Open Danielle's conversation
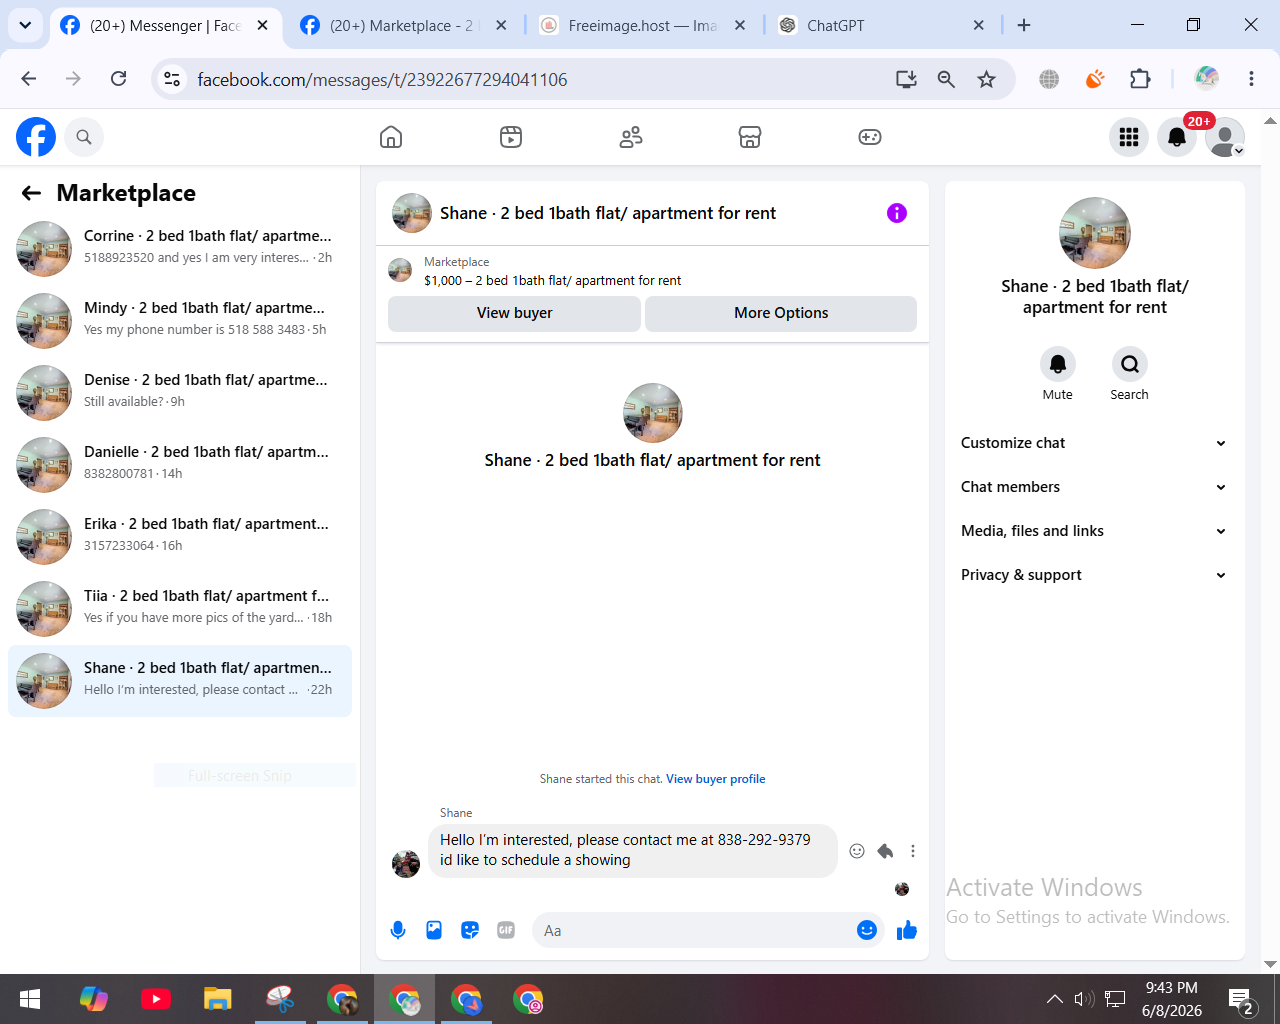 pos(180,464)
